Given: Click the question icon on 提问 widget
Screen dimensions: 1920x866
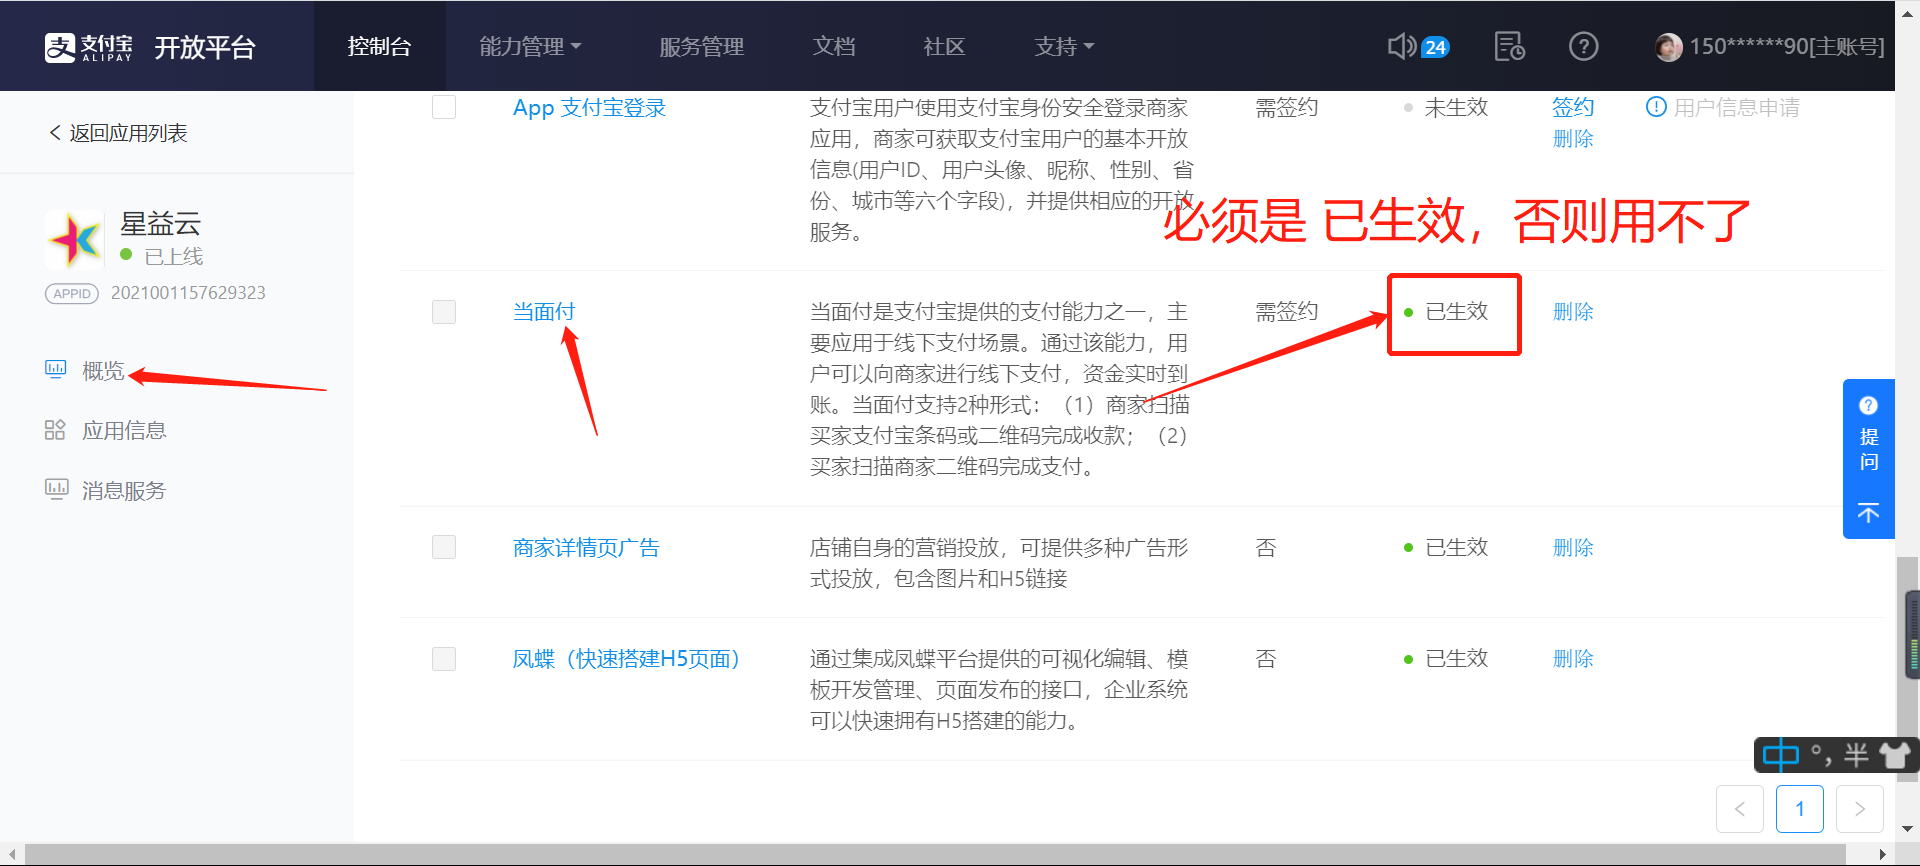Looking at the screenshot, I should coord(1868,405).
